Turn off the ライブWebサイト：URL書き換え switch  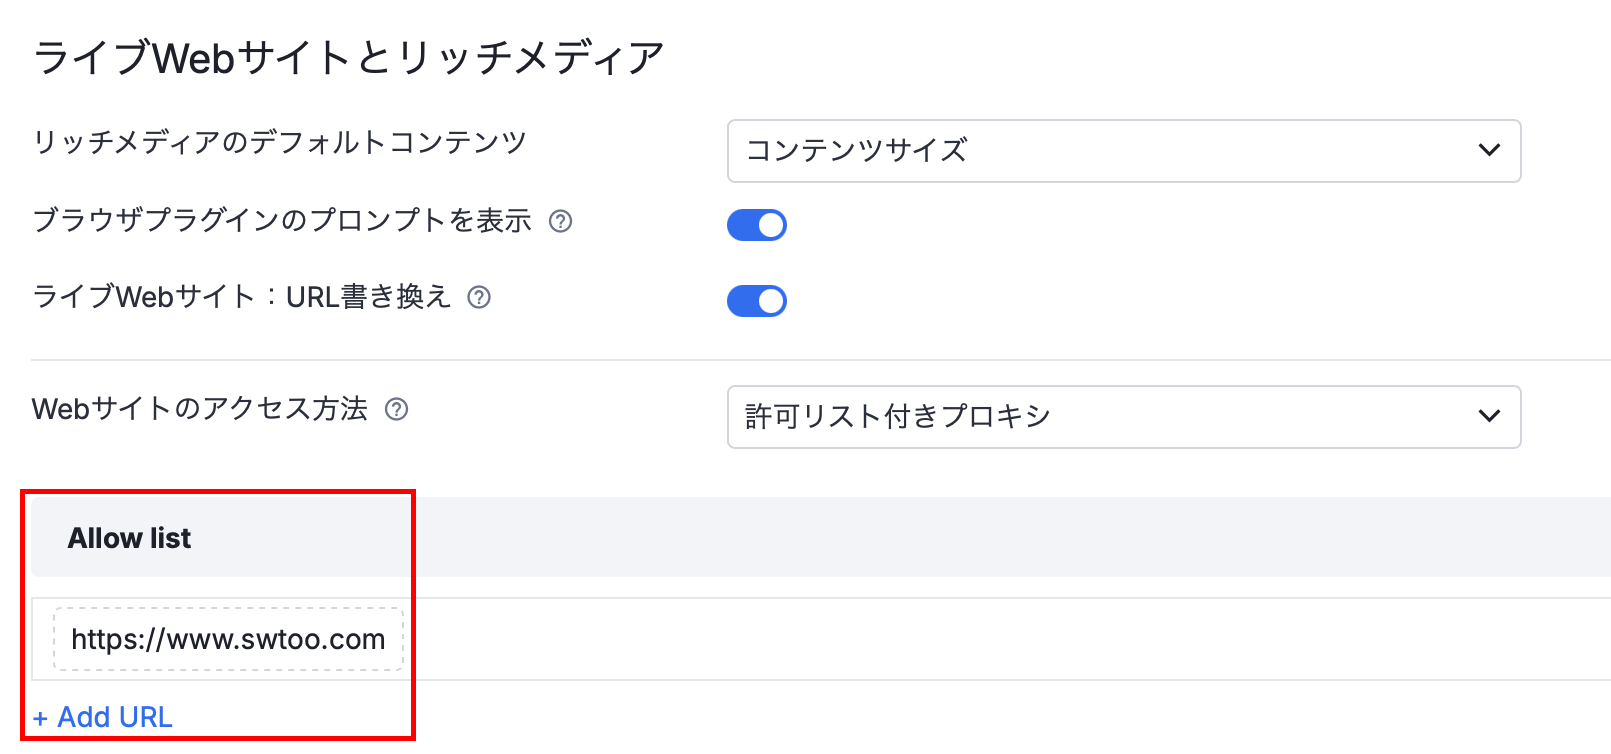click(x=757, y=301)
